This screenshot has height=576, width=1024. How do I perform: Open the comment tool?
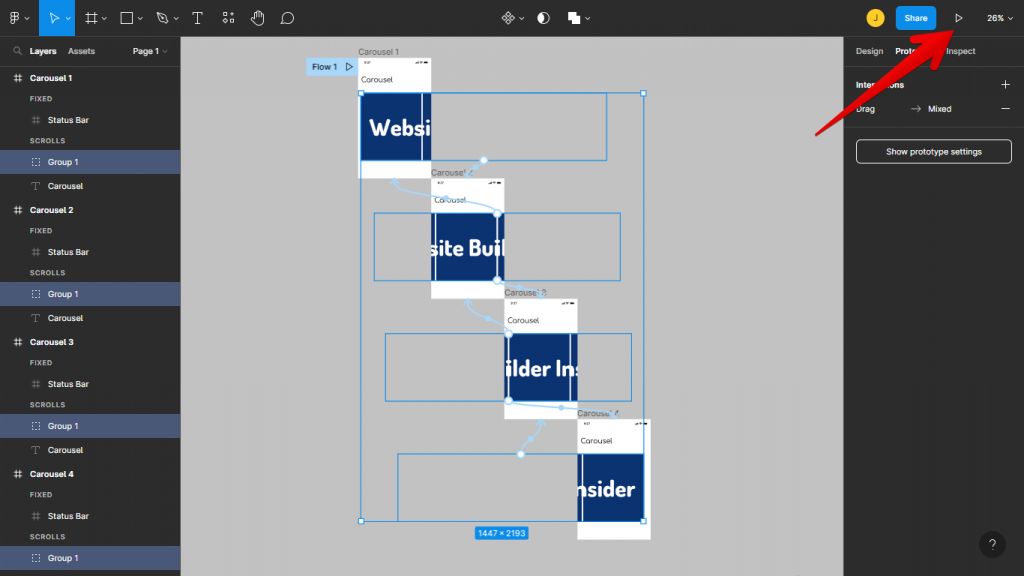[287, 17]
